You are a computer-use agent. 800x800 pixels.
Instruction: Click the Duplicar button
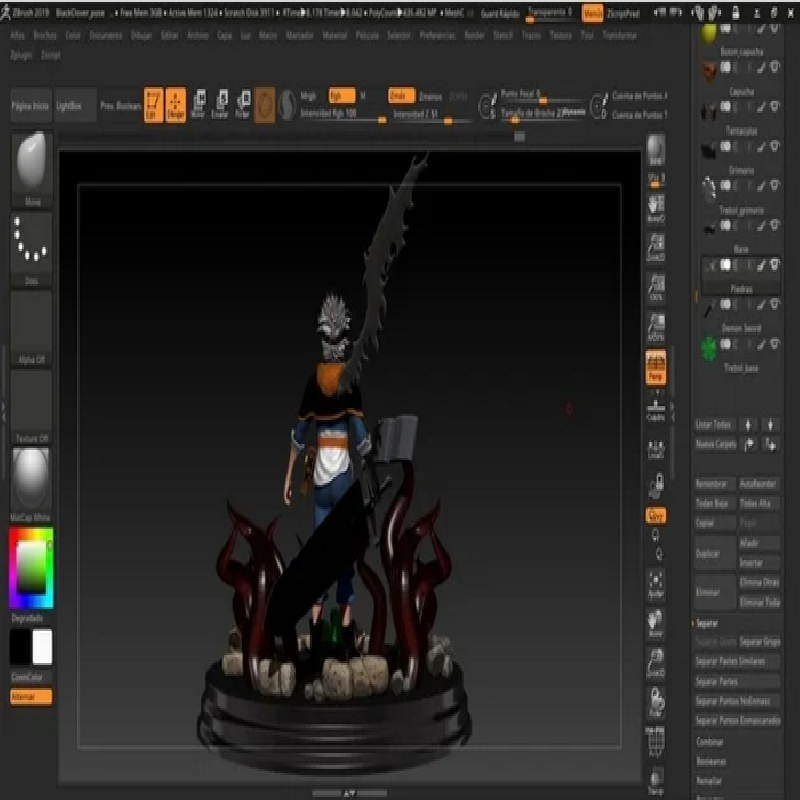coord(714,552)
